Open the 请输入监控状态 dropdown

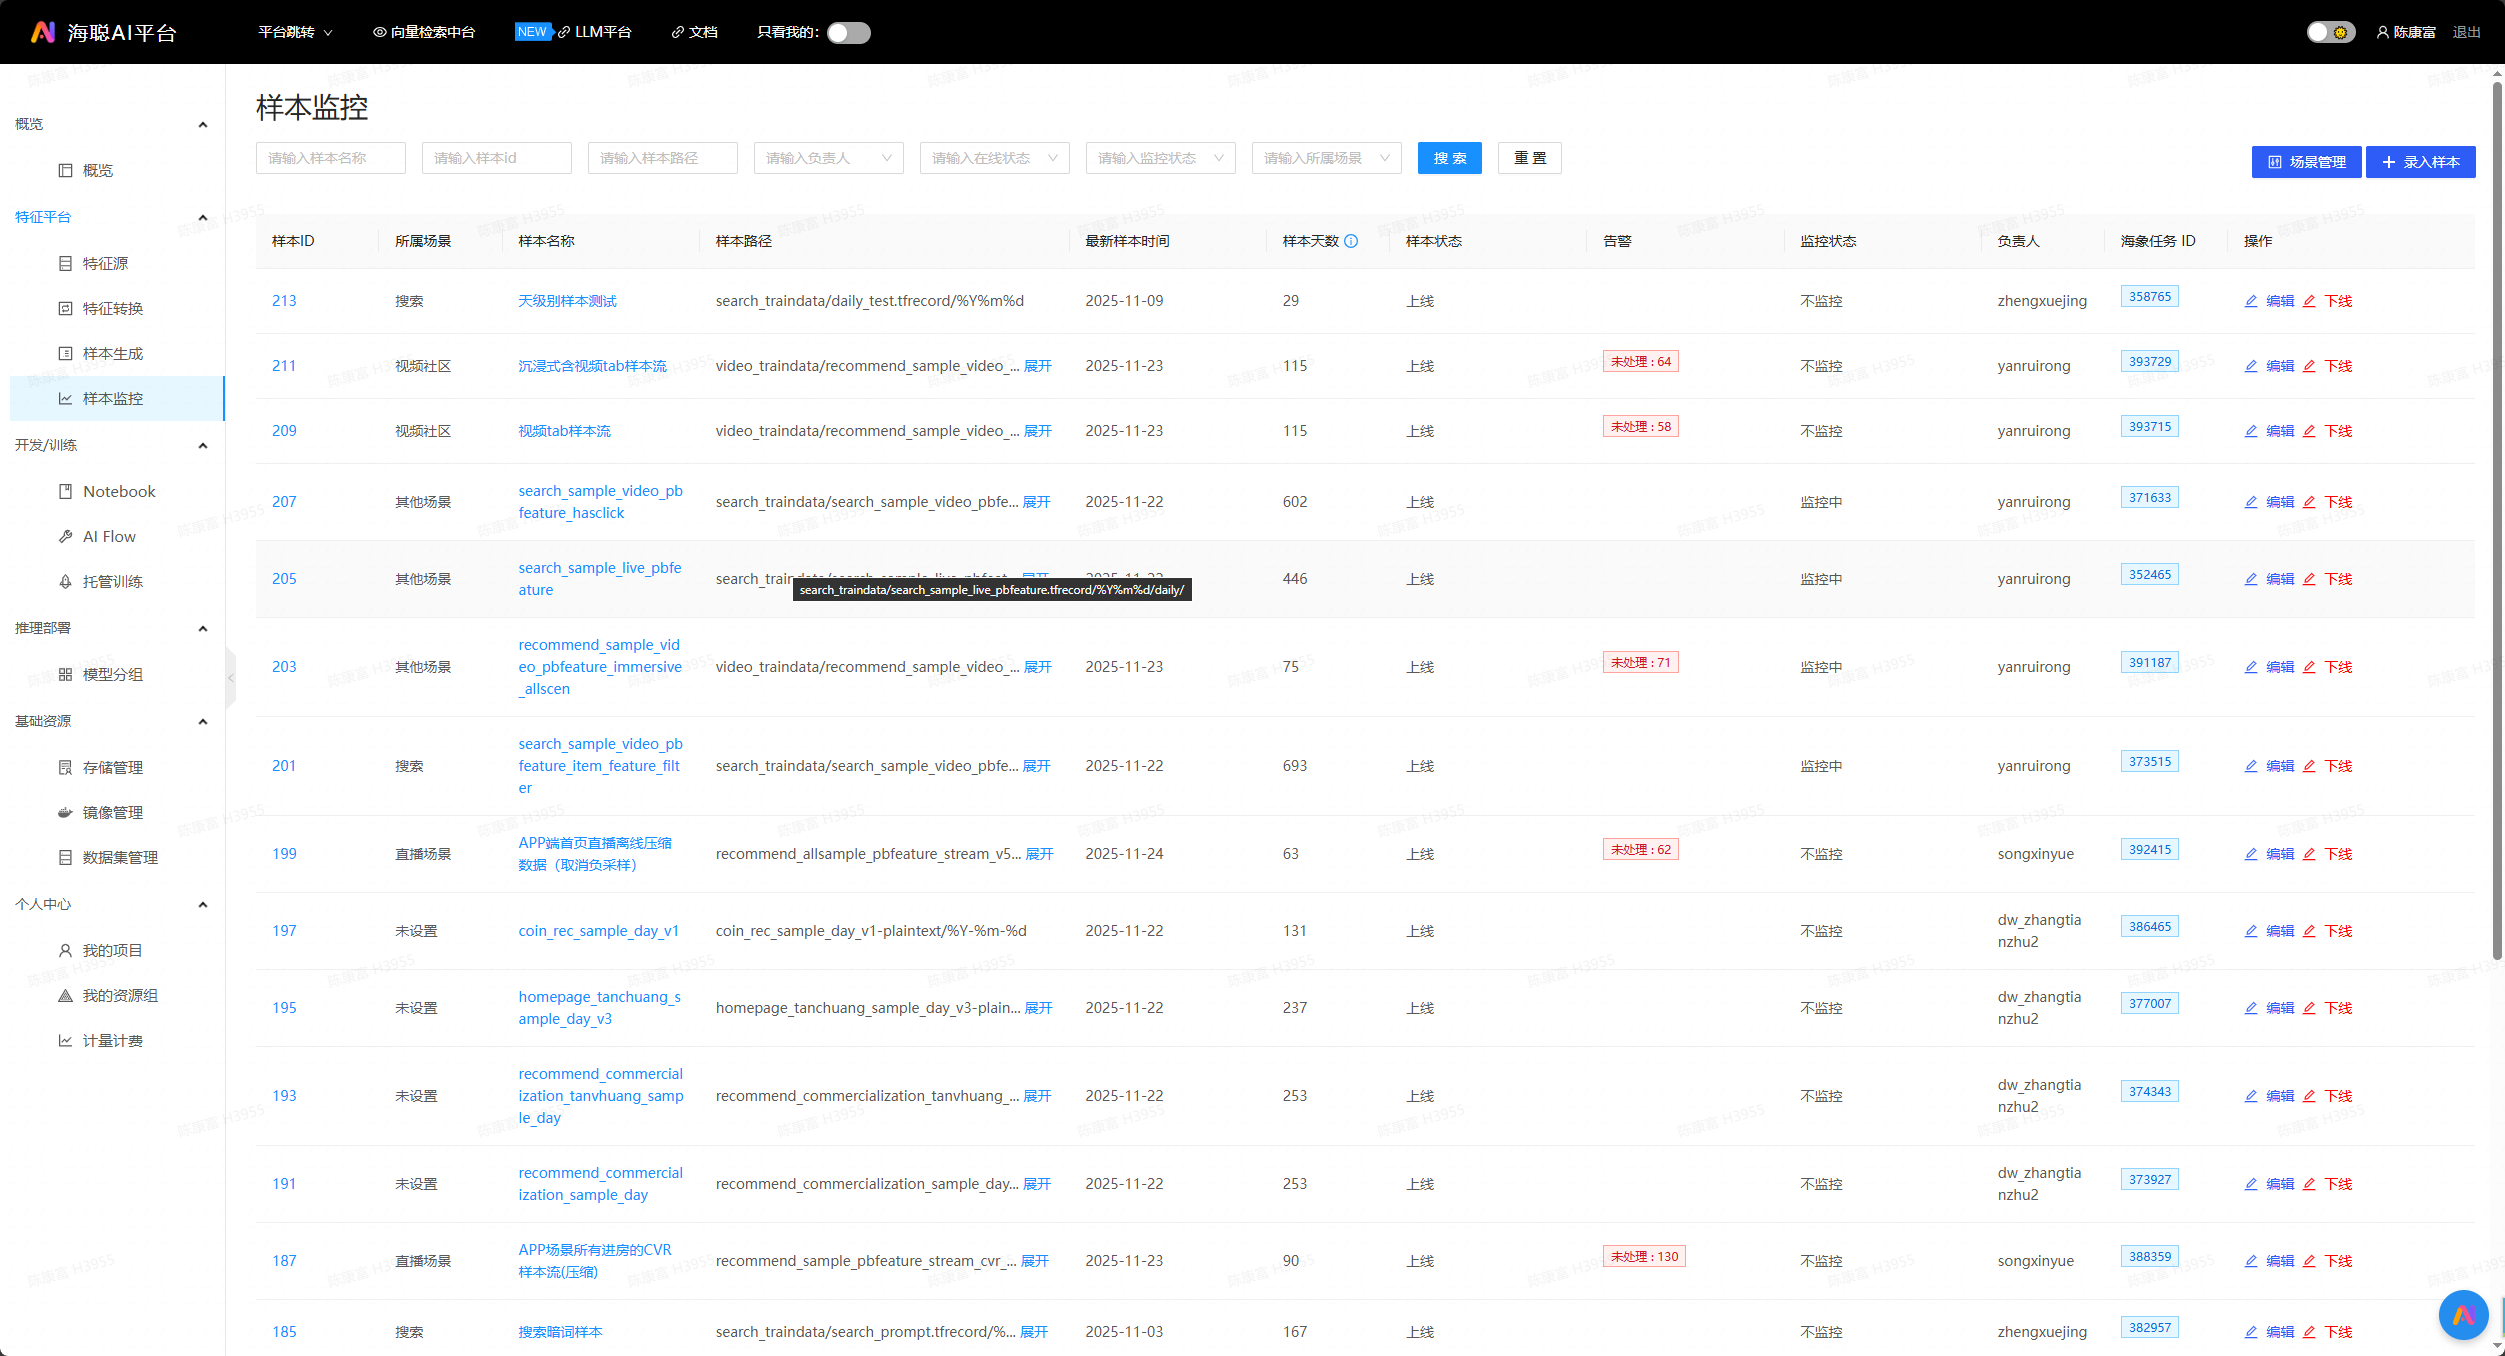click(1160, 158)
